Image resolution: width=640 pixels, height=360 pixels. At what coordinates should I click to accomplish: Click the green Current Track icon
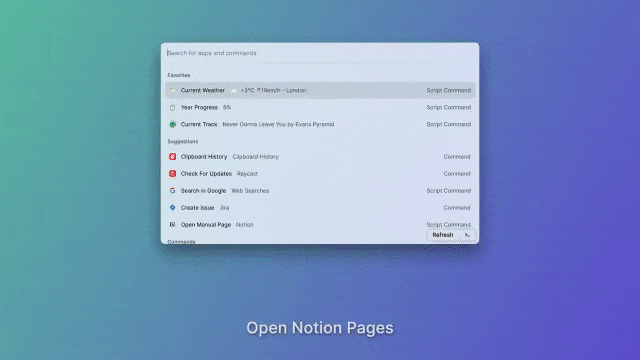click(x=173, y=124)
